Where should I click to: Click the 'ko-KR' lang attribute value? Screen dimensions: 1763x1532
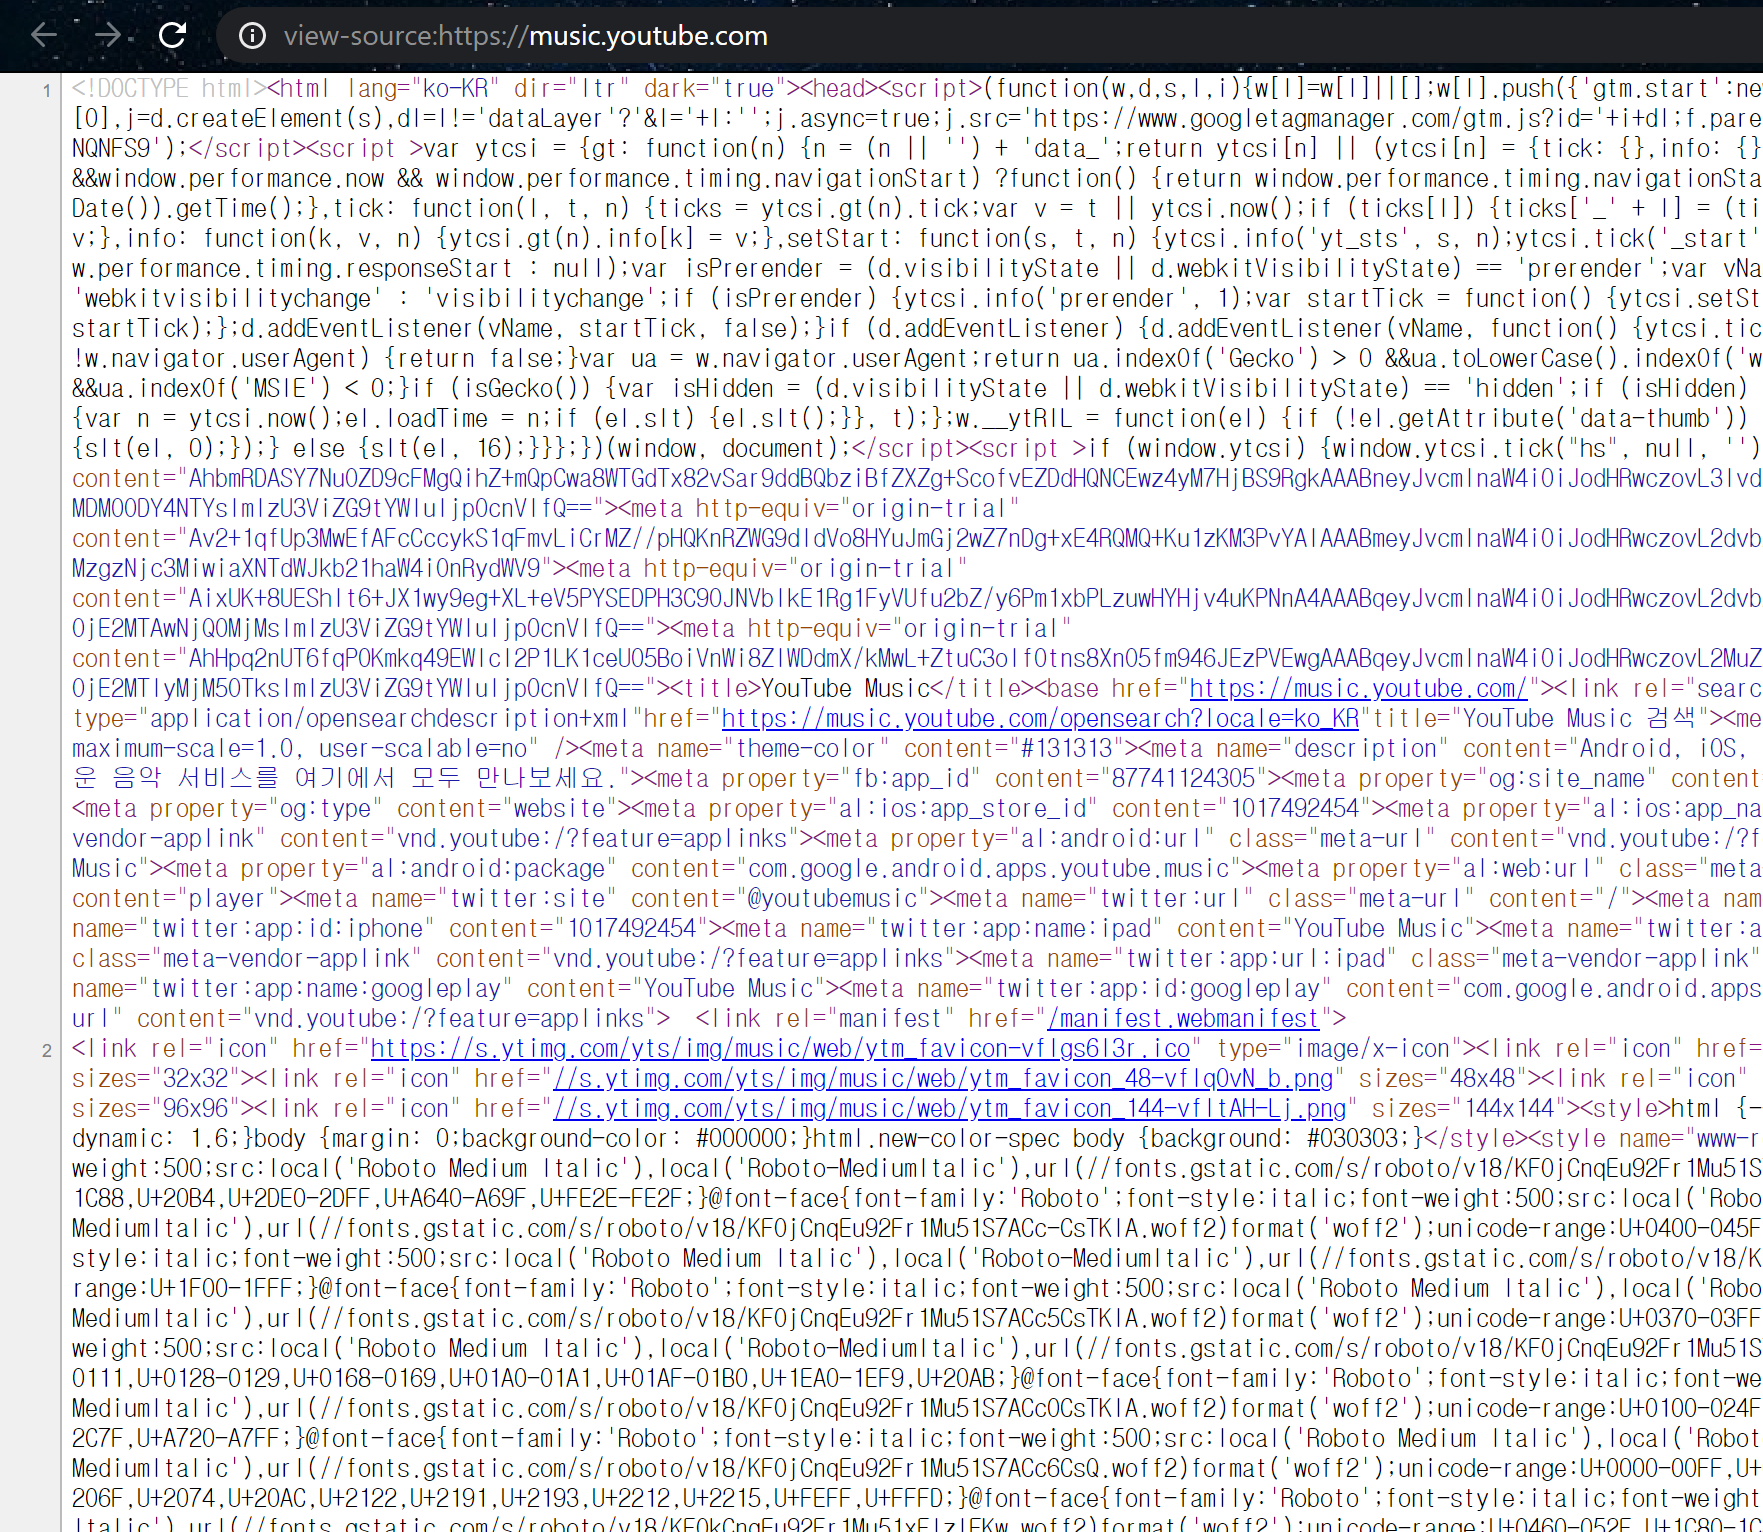pos(456,88)
